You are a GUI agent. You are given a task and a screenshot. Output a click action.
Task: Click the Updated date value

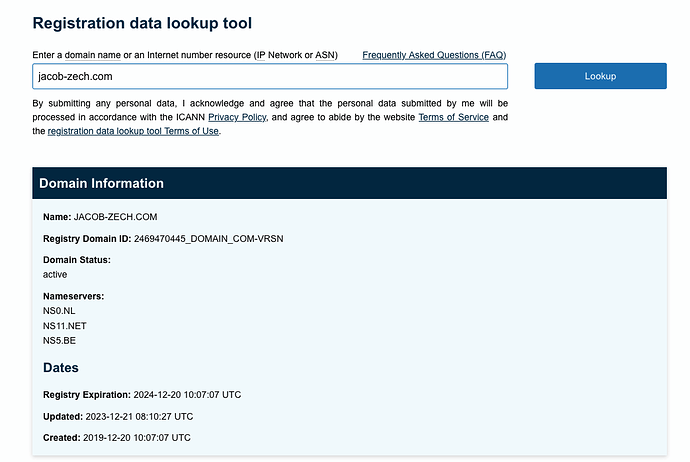pos(139,416)
